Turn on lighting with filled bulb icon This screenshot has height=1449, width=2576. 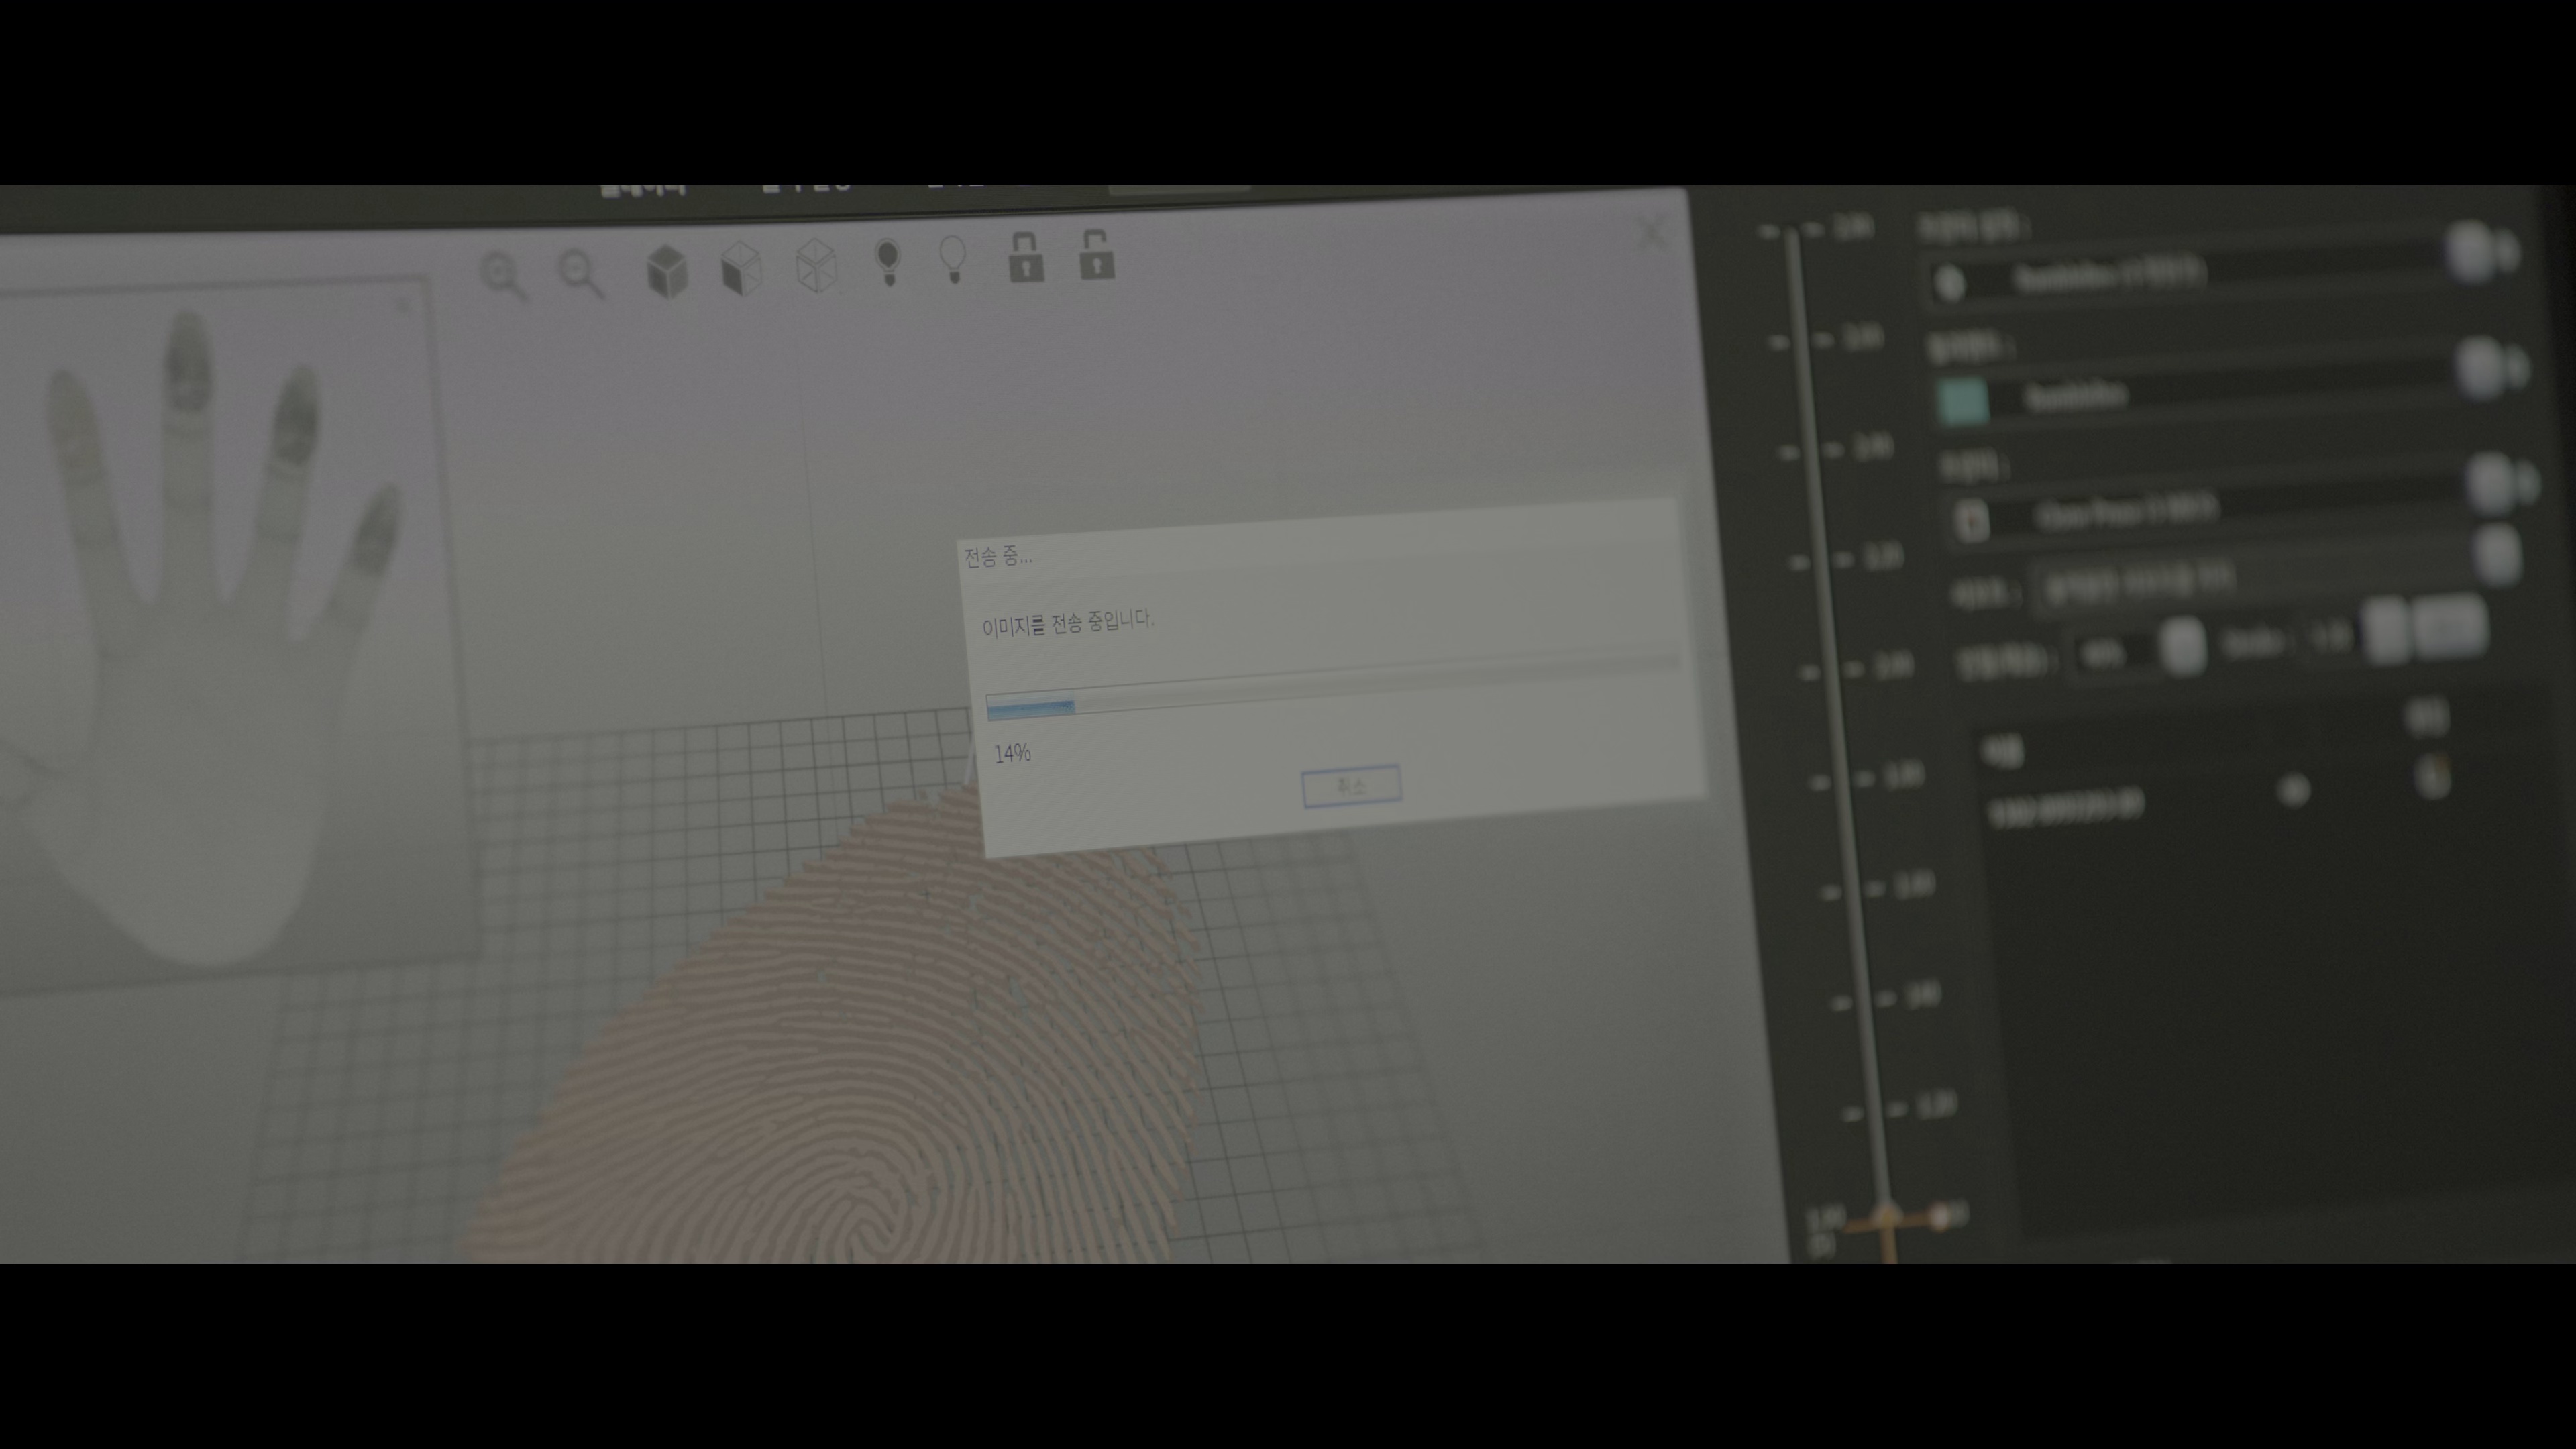coord(888,262)
